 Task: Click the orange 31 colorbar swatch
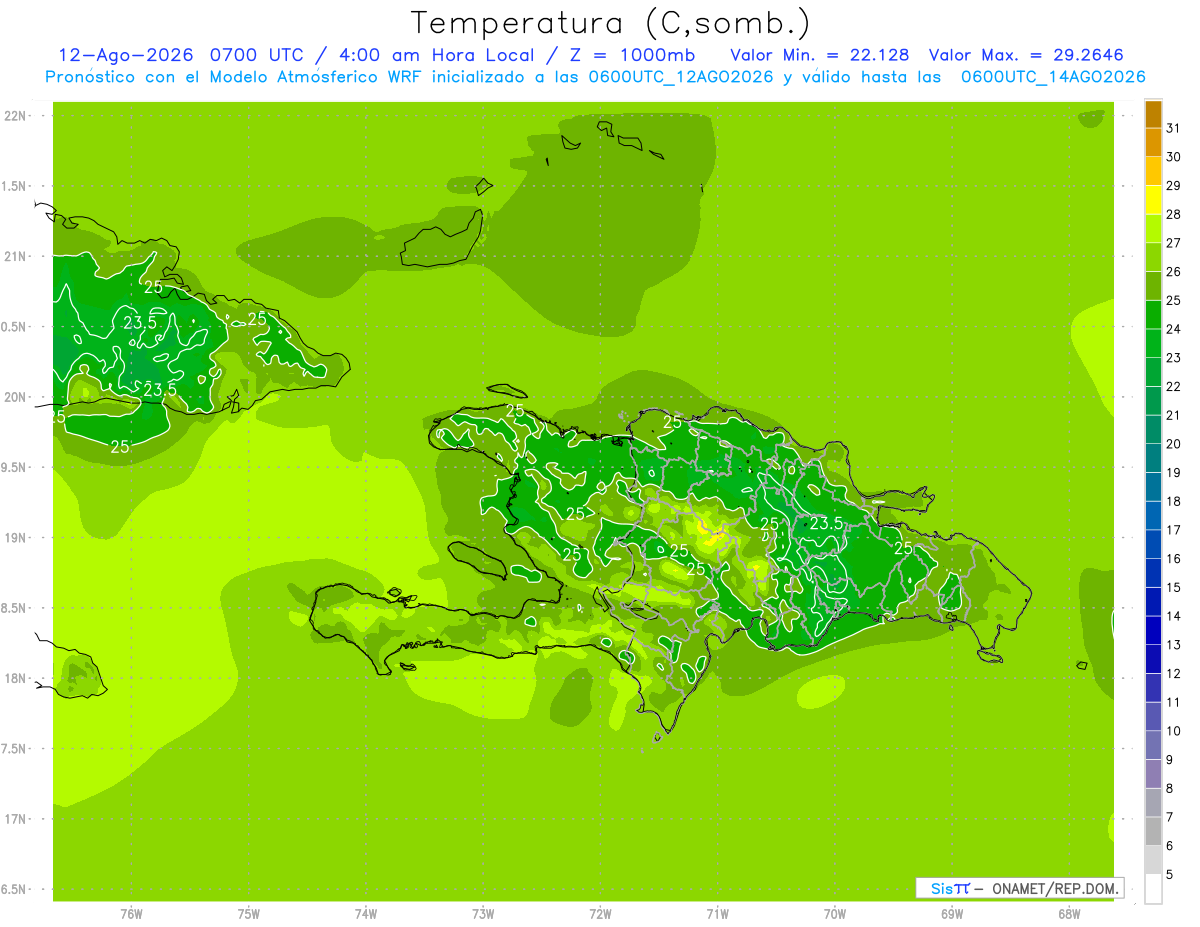click(x=1153, y=114)
